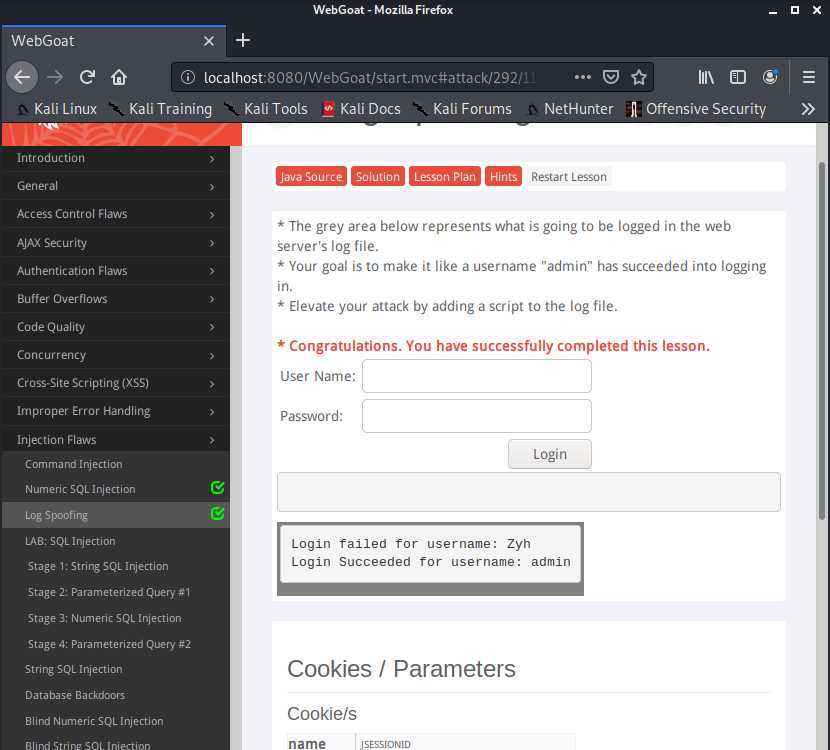The width and height of the screenshot is (830, 750).
Task: Open the Command Injection lesson
Action: click(74, 464)
